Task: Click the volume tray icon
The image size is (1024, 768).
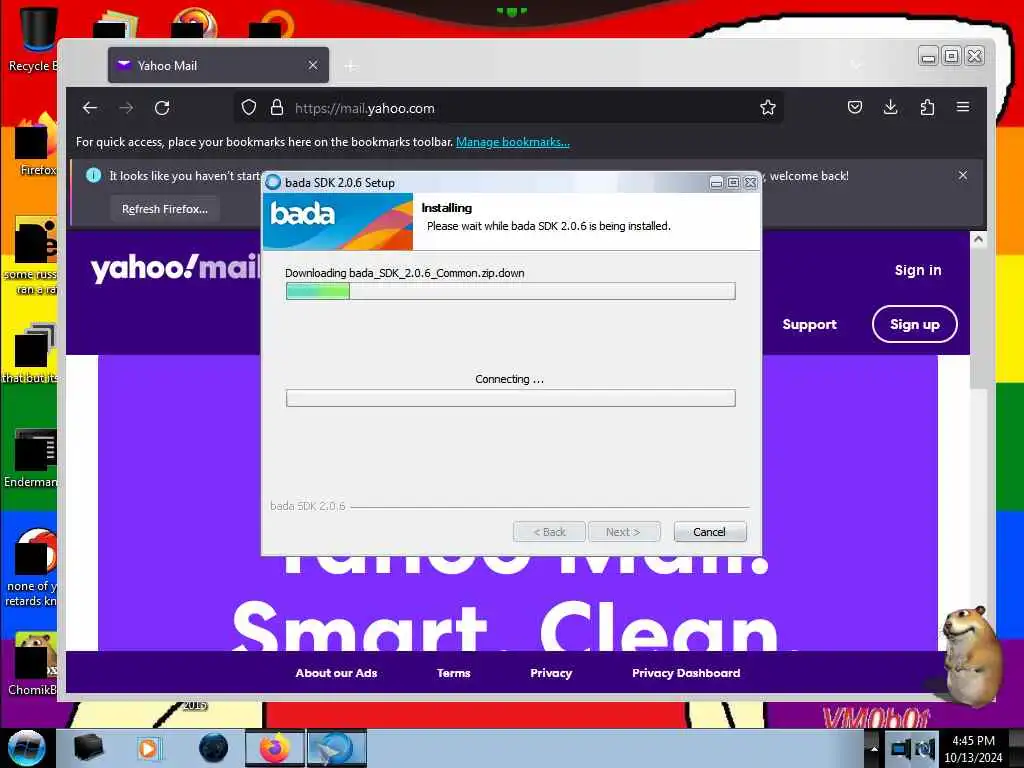Action: coord(925,748)
